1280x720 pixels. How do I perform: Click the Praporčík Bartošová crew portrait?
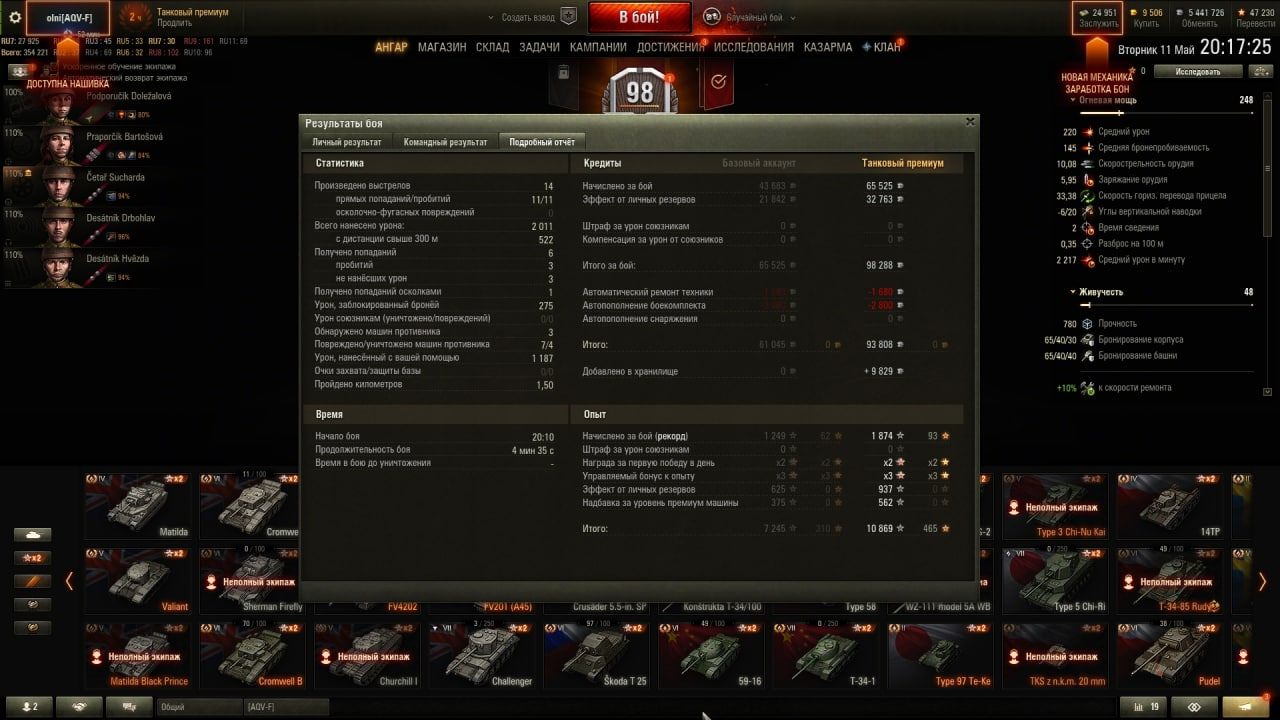60,146
